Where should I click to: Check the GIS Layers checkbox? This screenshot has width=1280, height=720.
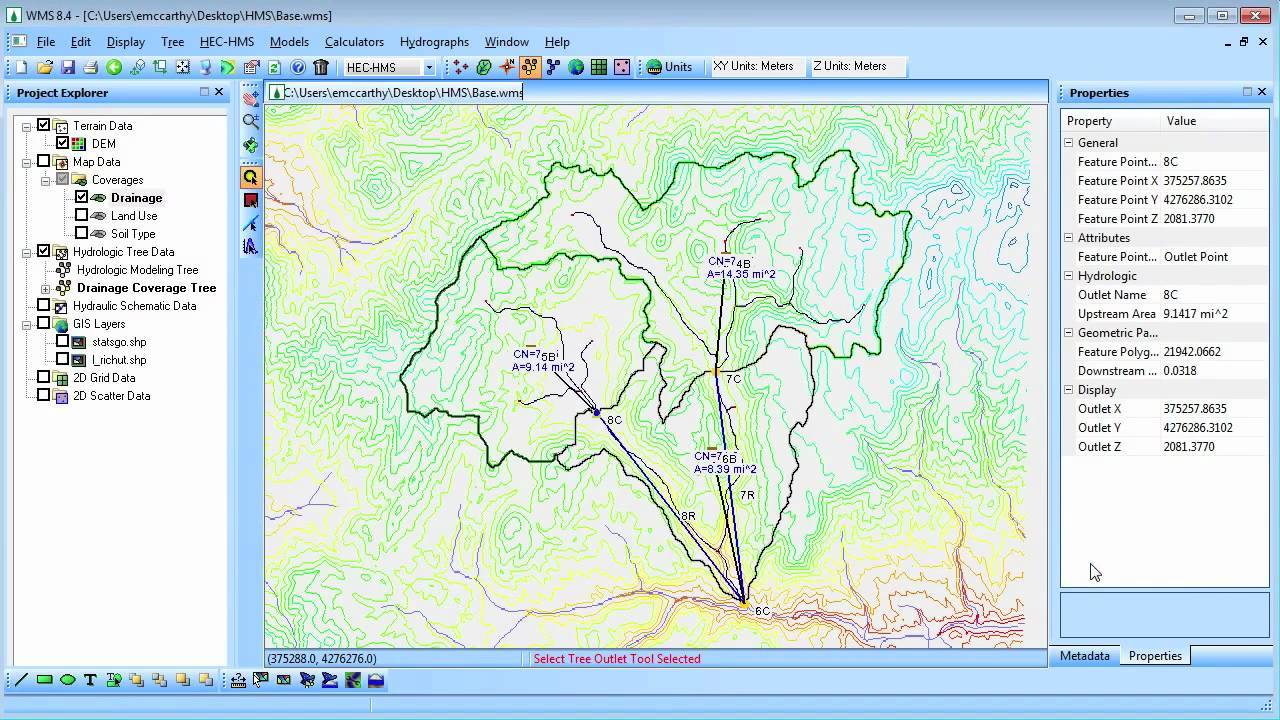(x=42, y=324)
